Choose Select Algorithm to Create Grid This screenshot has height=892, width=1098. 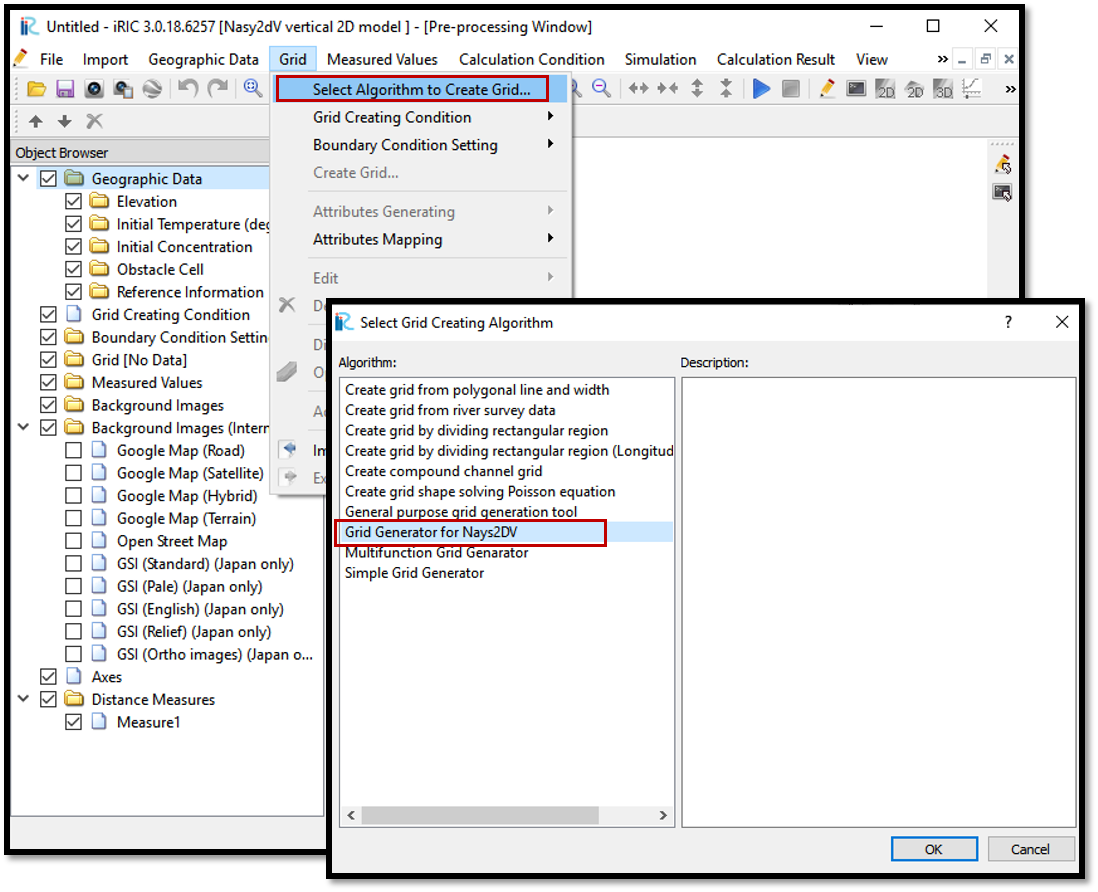pos(422,90)
